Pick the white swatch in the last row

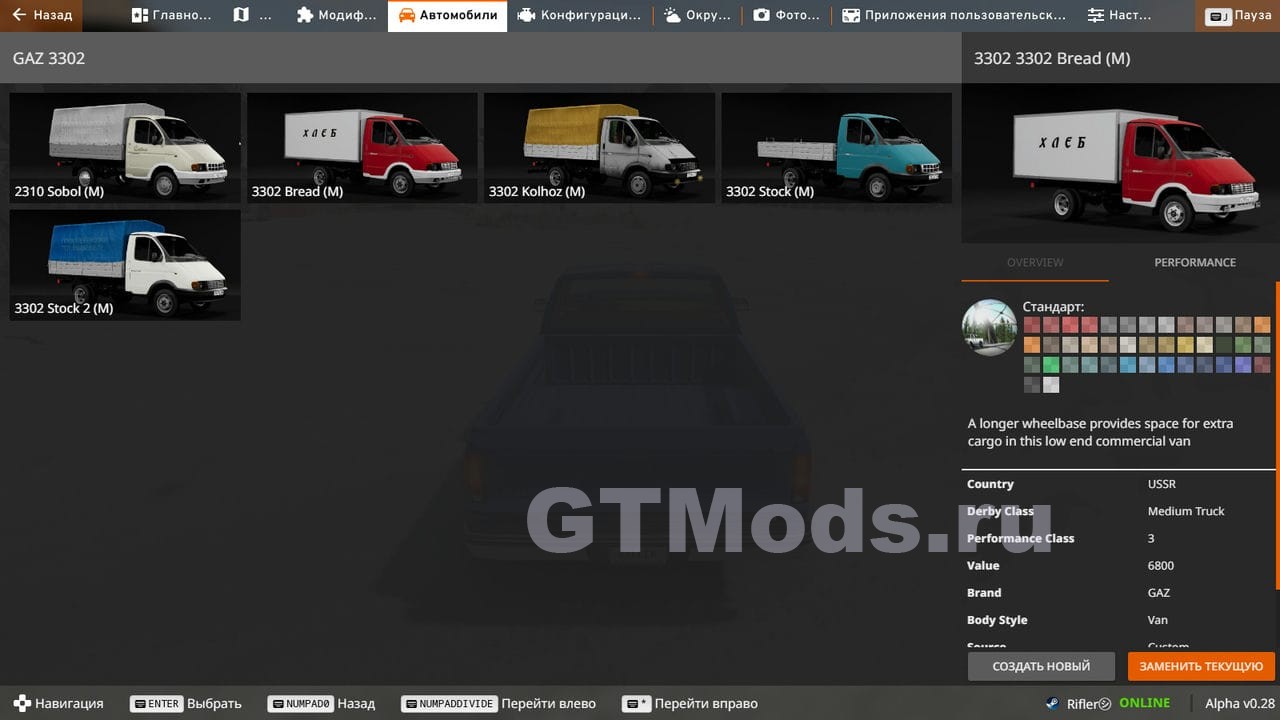click(1051, 385)
